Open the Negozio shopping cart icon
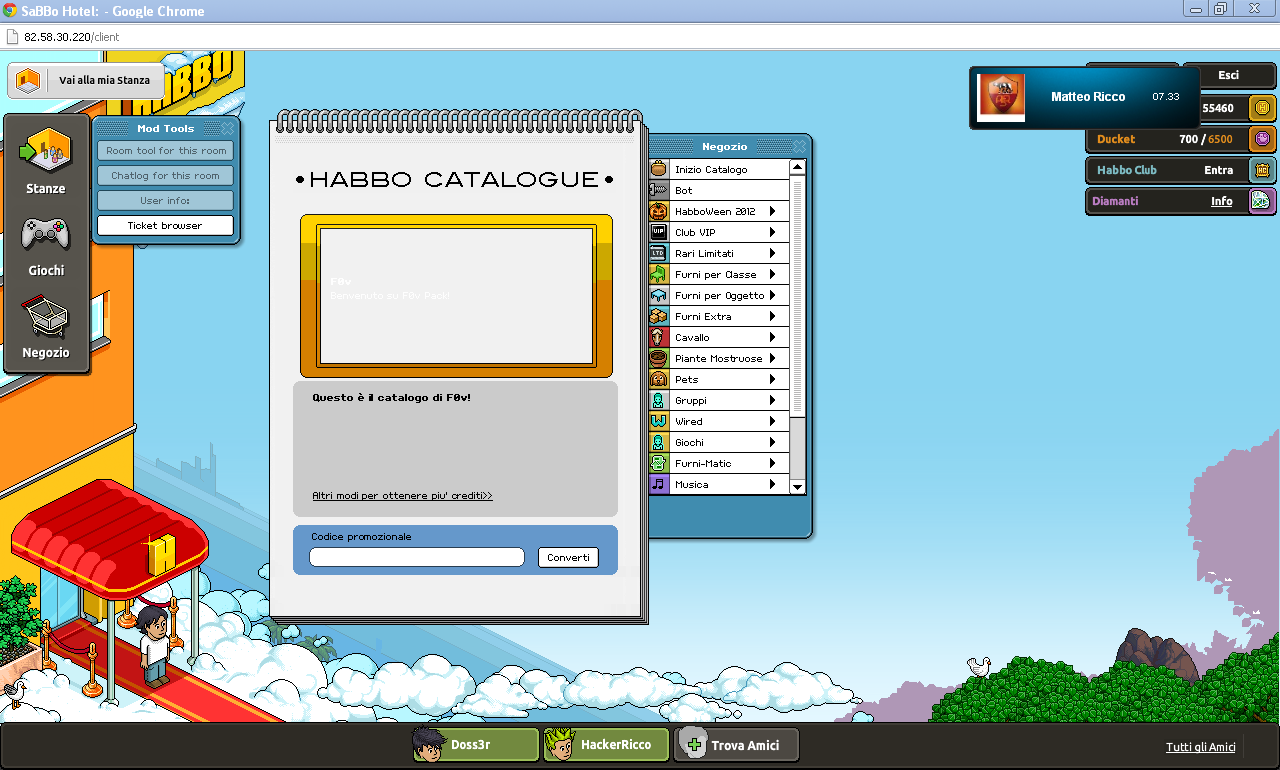This screenshot has width=1280, height=770. pyautogui.click(x=46, y=318)
